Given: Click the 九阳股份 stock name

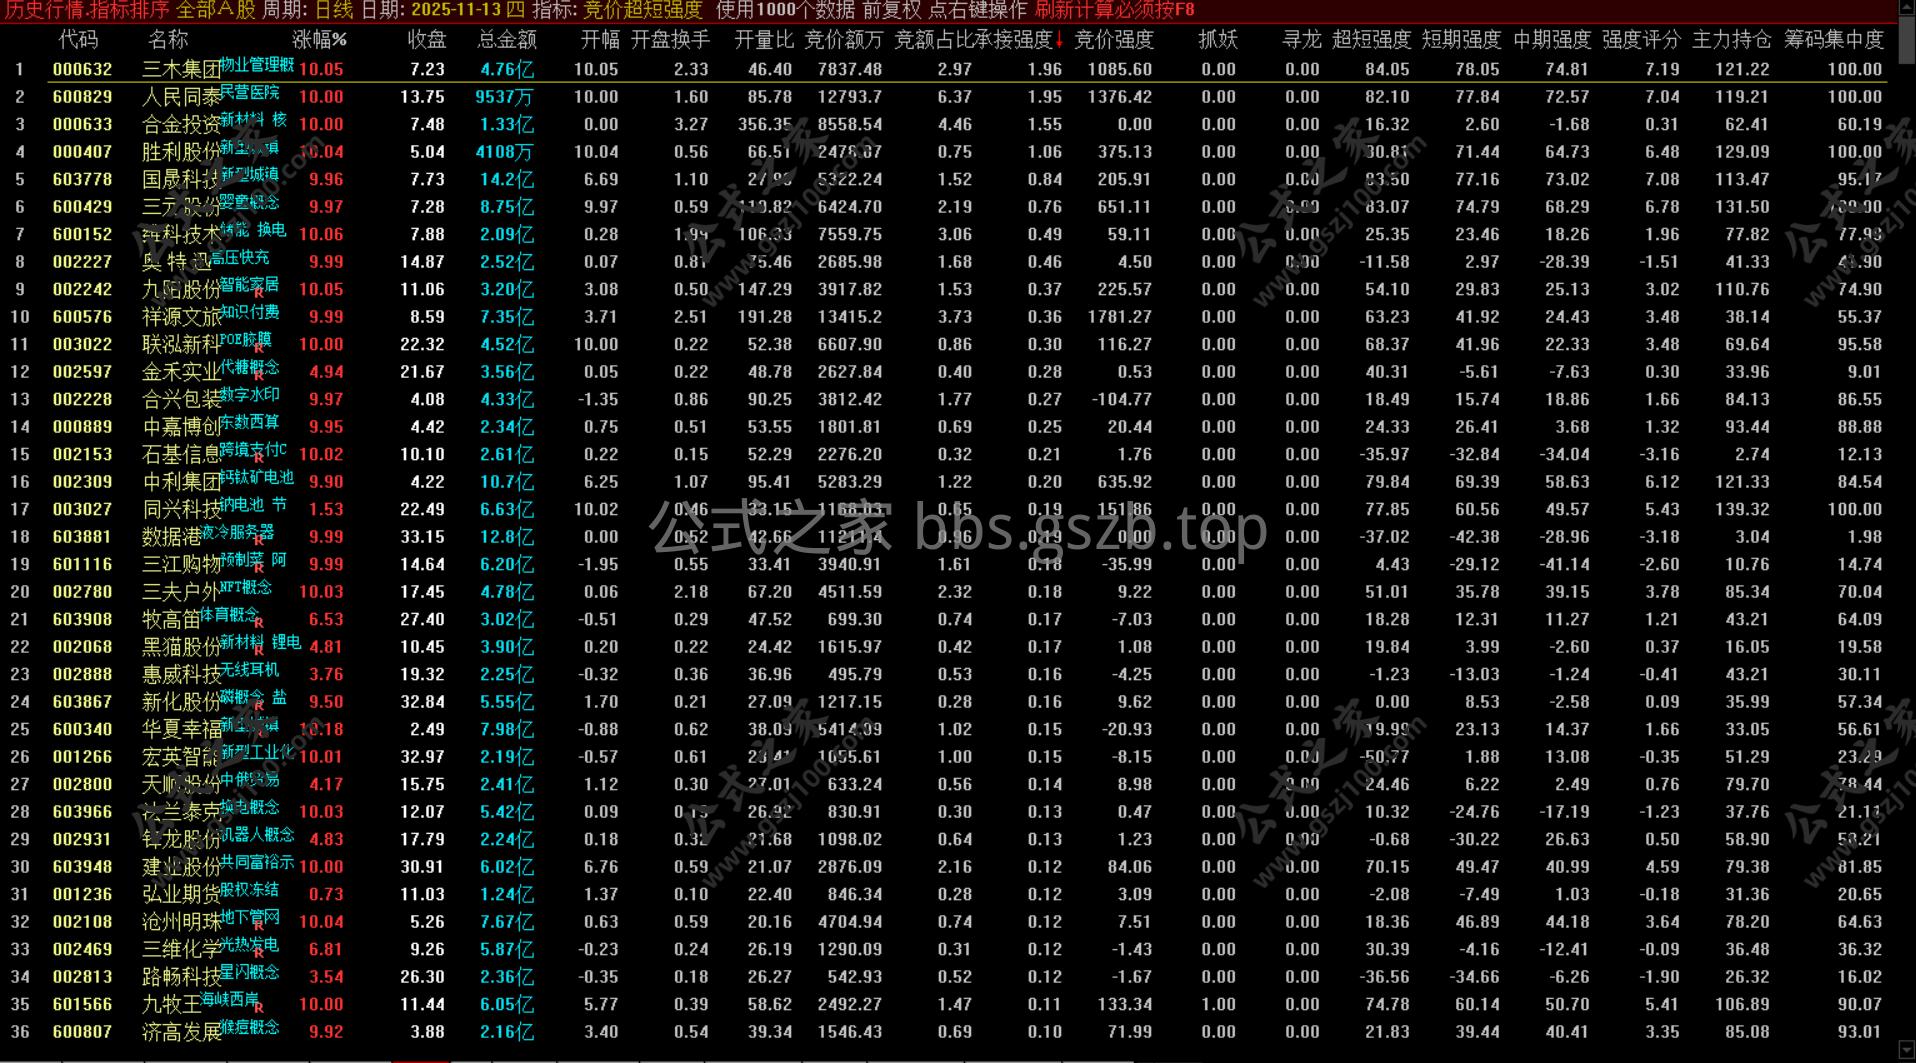Looking at the screenshot, I should [181, 290].
